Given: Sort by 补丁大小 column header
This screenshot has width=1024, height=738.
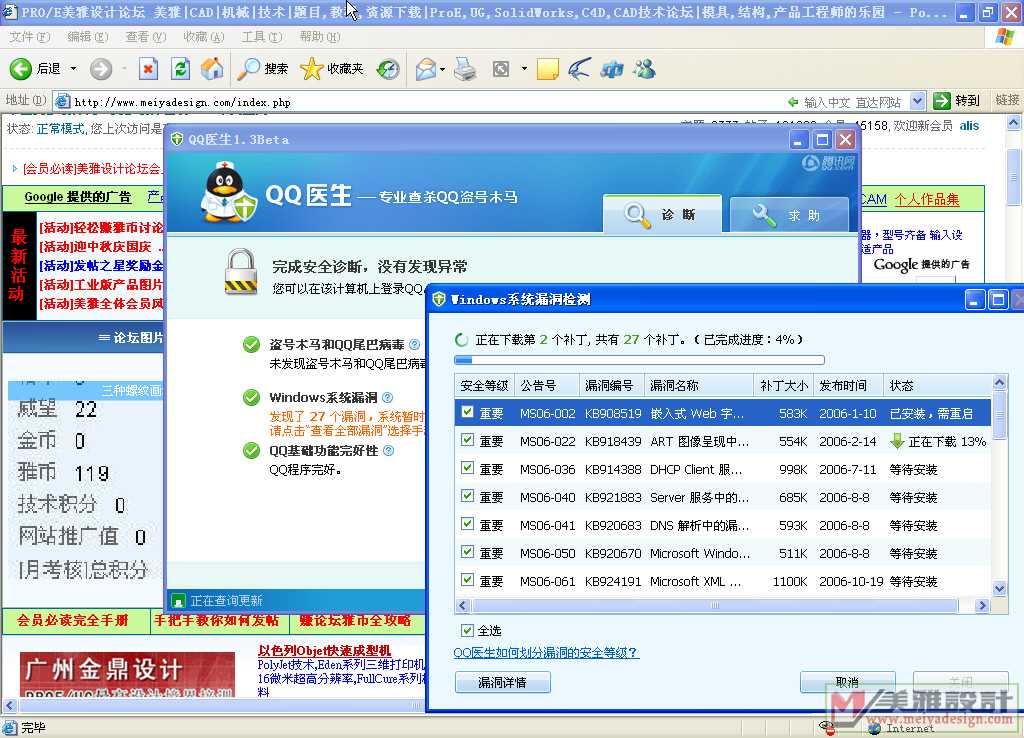Looking at the screenshot, I should click(x=784, y=385).
